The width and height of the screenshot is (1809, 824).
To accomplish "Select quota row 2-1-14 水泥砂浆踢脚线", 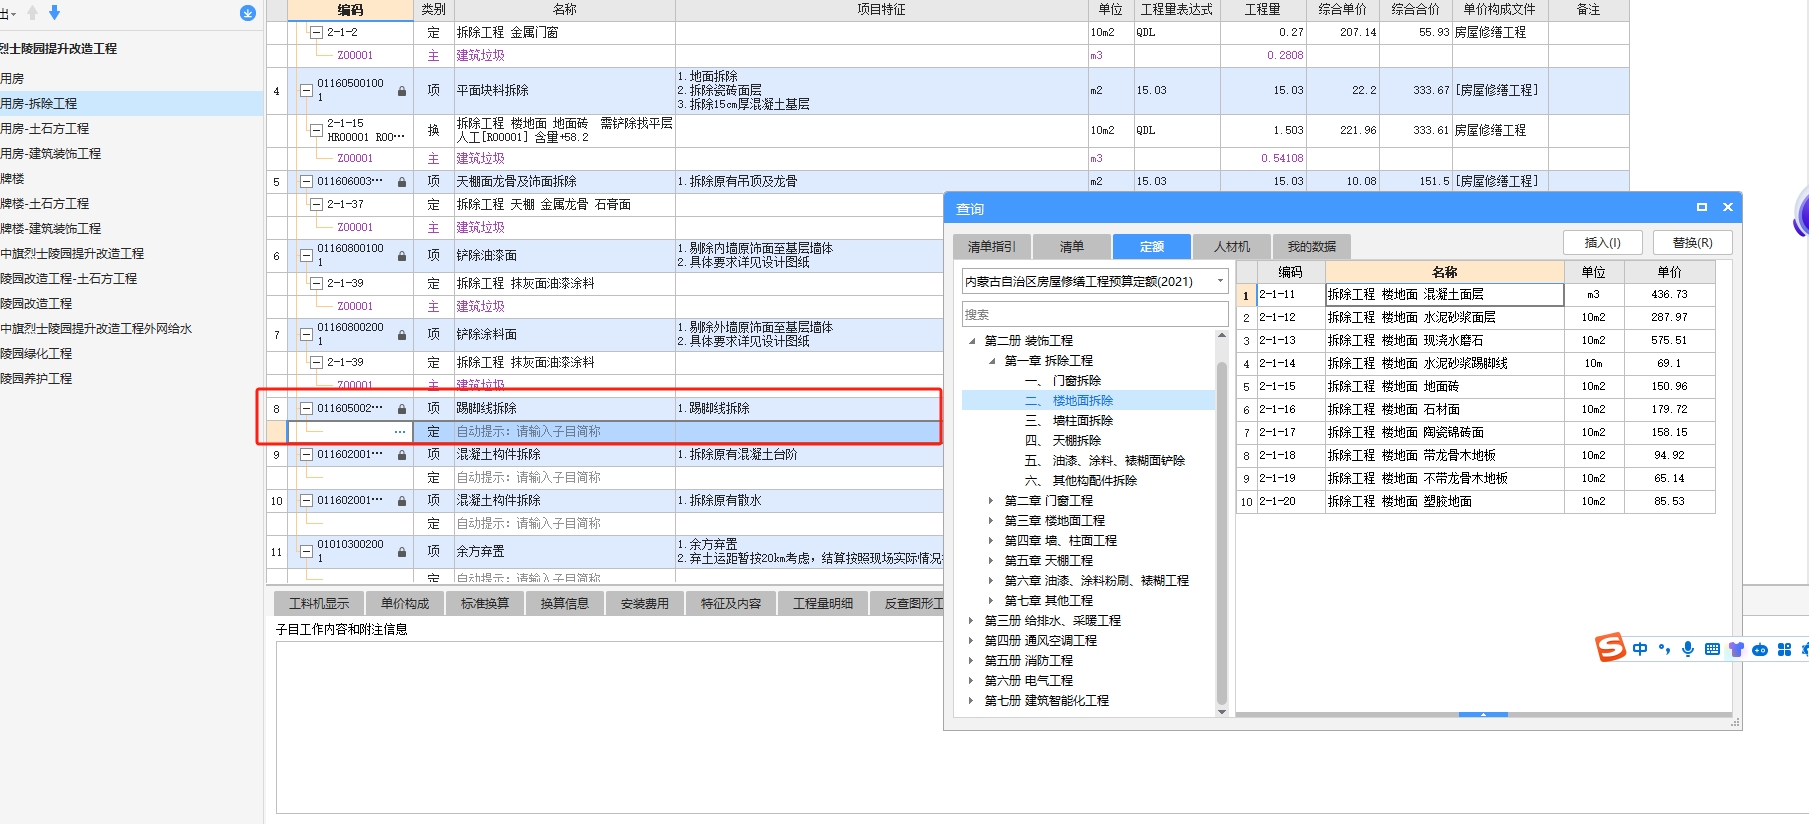I will (1476, 363).
